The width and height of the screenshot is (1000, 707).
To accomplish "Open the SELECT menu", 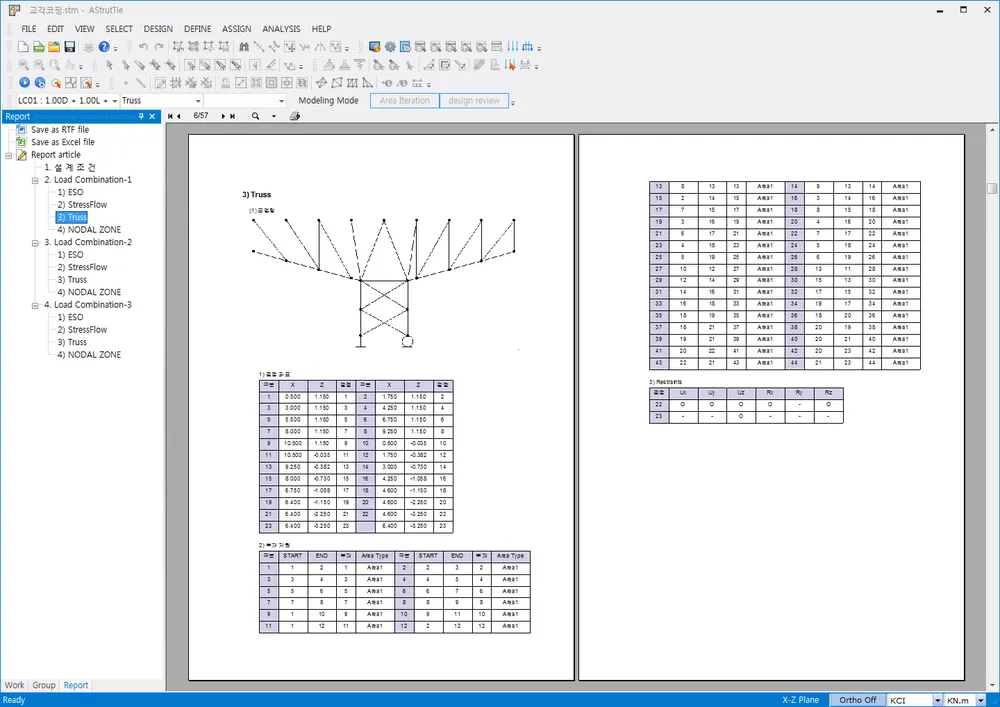I will pyautogui.click(x=119, y=29).
